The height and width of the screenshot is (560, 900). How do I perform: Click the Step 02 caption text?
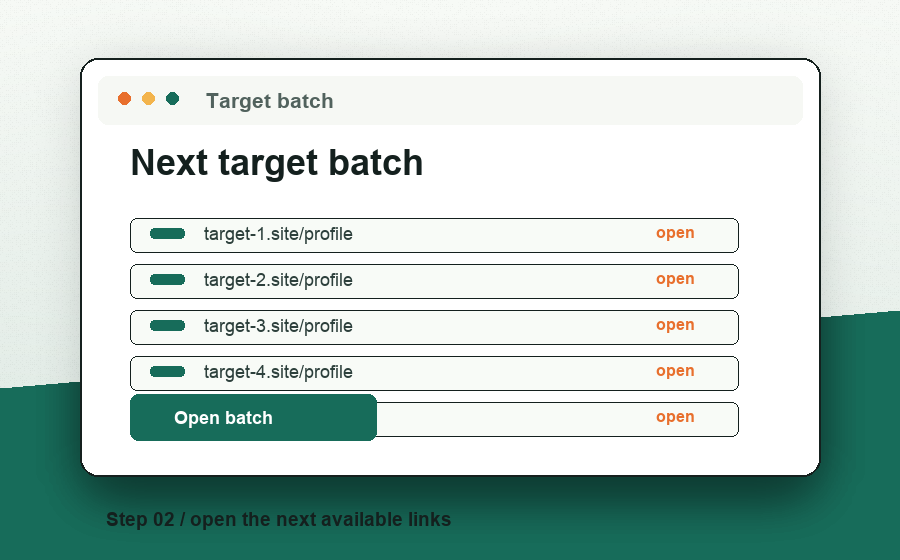[x=278, y=519]
